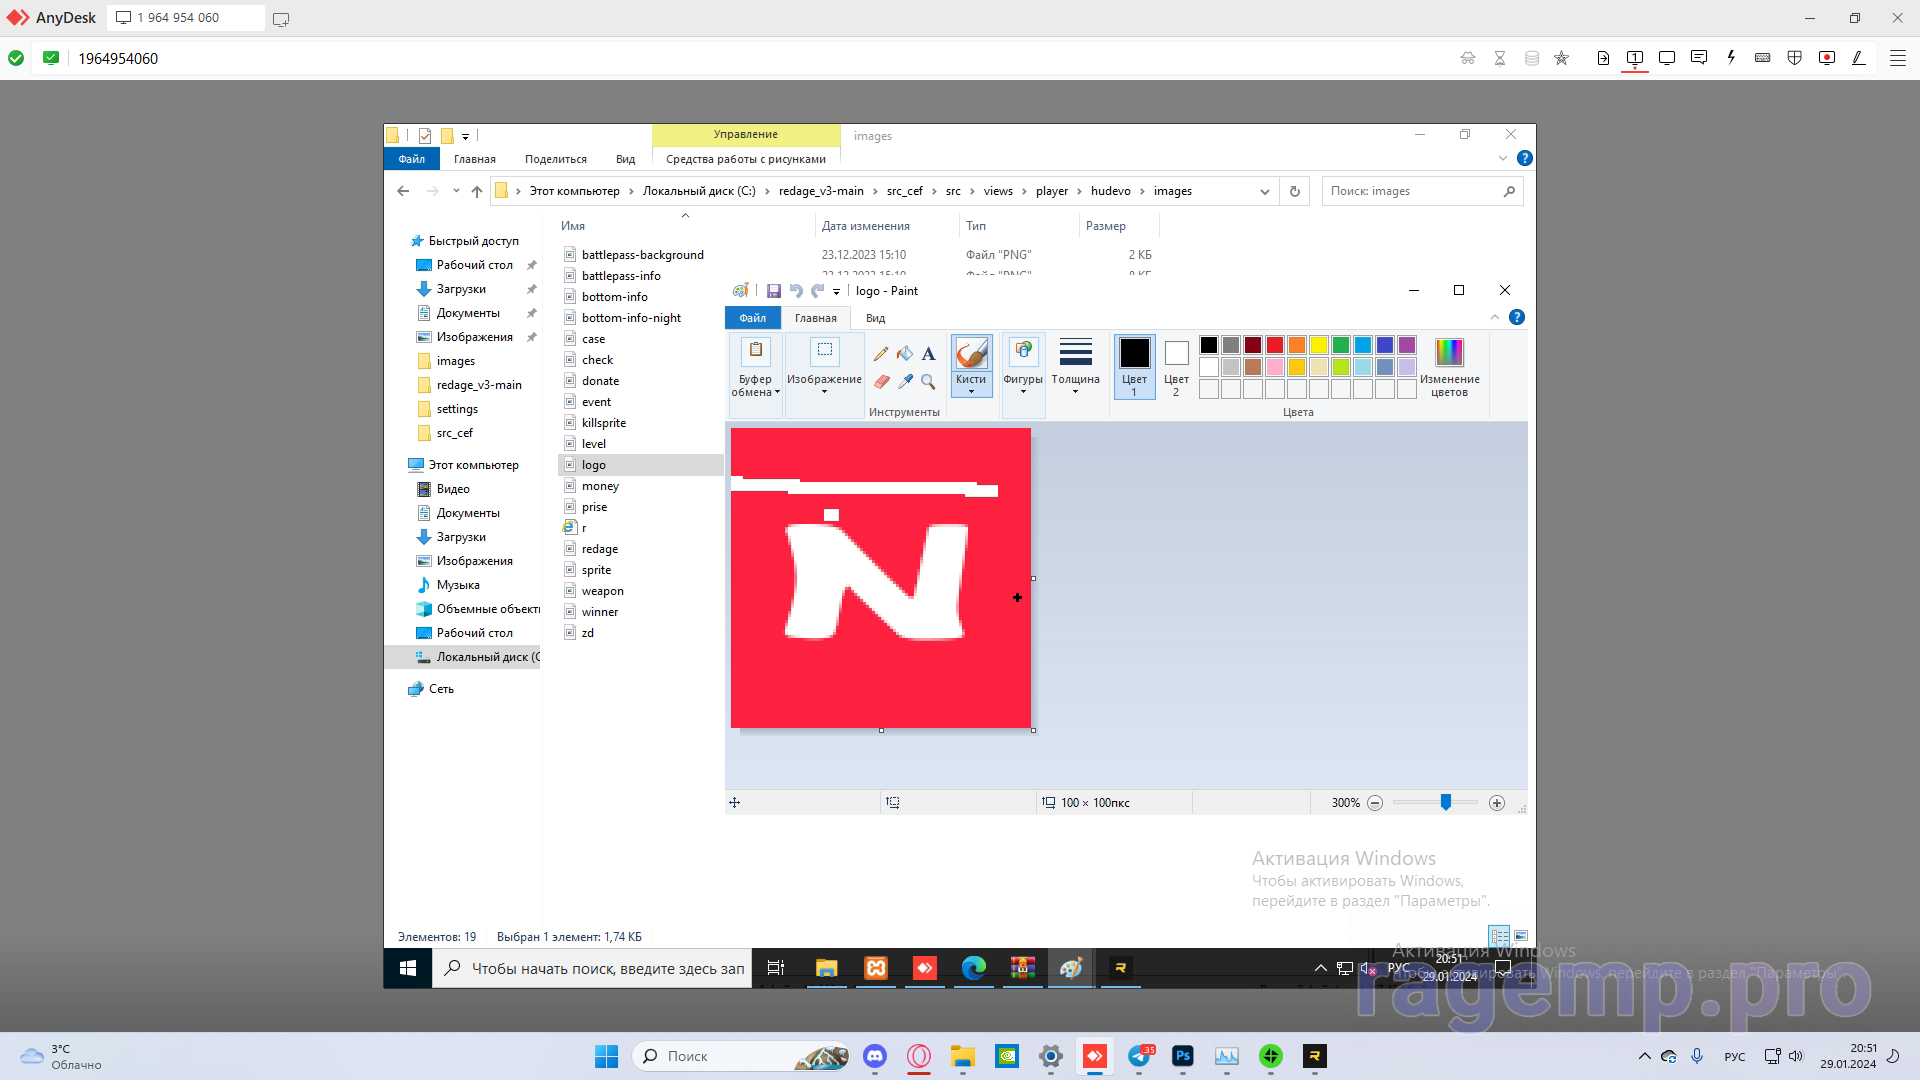1920x1080 pixels.
Task: Select Цвет 1 foreground color
Action: 1134,367
